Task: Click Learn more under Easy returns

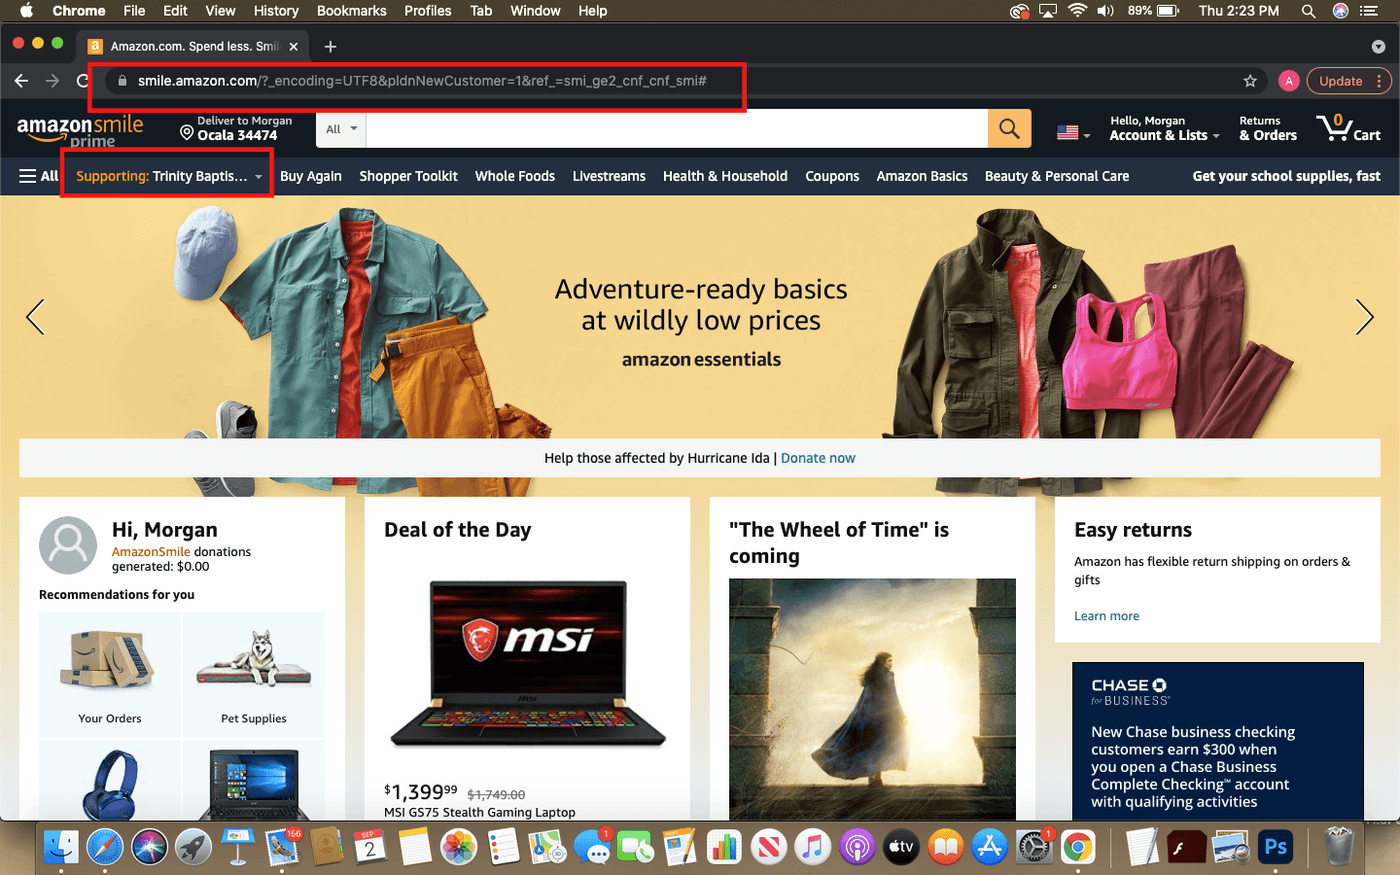Action: 1107,616
